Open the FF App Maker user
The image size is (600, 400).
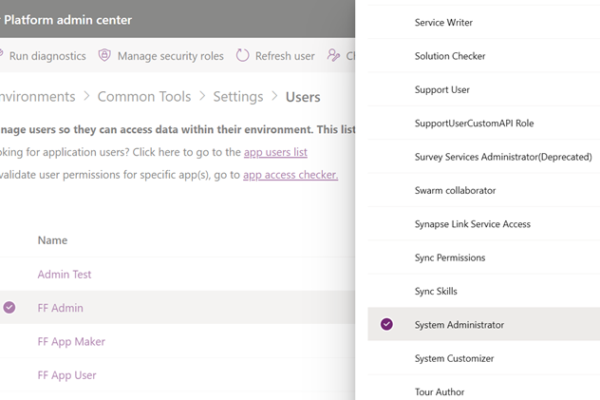click(x=71, y=341)
